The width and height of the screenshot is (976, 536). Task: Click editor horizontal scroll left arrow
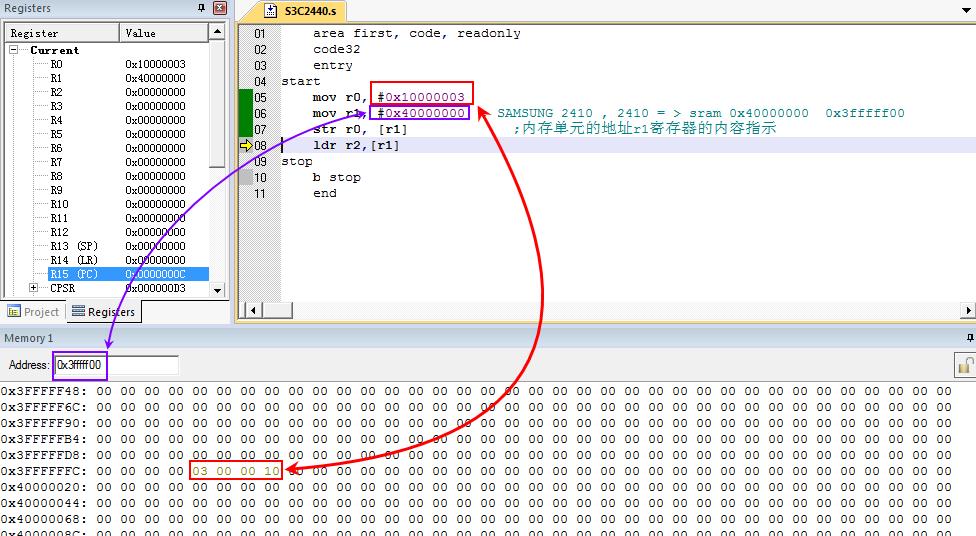252,309
